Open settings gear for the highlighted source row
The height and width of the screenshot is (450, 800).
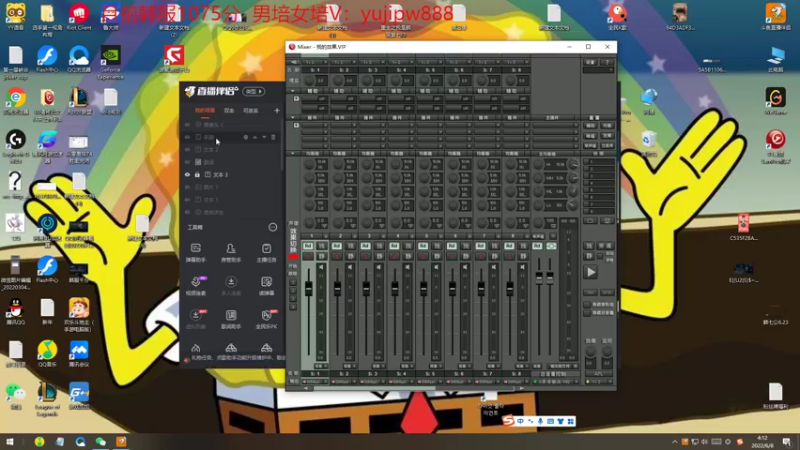pos(245,137)
